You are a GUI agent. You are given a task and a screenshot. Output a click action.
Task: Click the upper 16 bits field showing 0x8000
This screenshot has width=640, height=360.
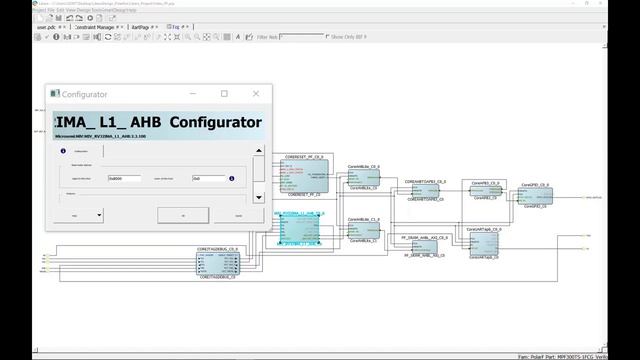pos(124,178)
